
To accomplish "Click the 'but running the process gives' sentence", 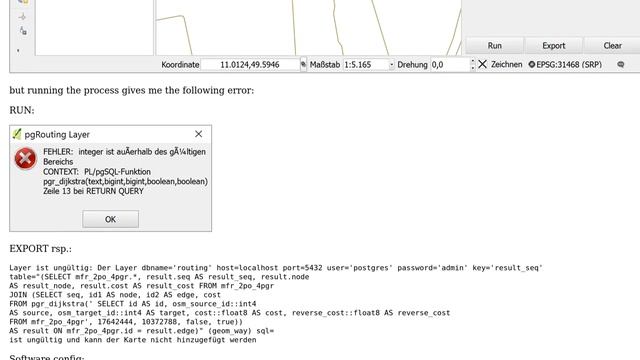I will [x=131, y=90].
